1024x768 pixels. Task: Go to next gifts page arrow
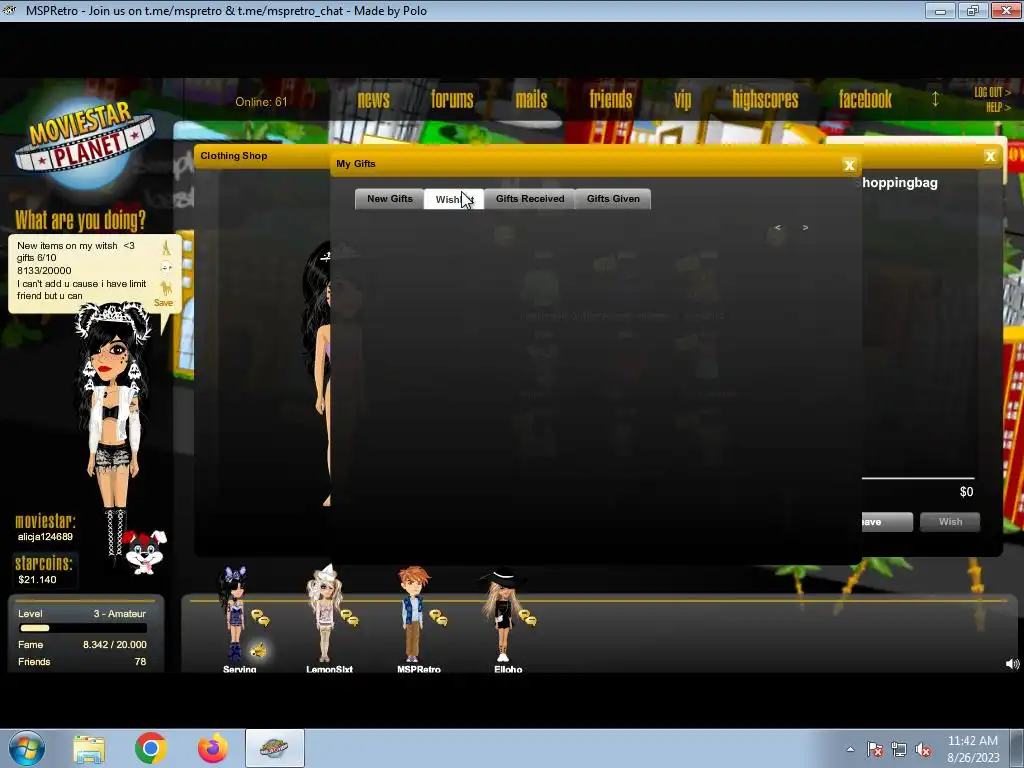pyautogui.click(x=805, y=227)
